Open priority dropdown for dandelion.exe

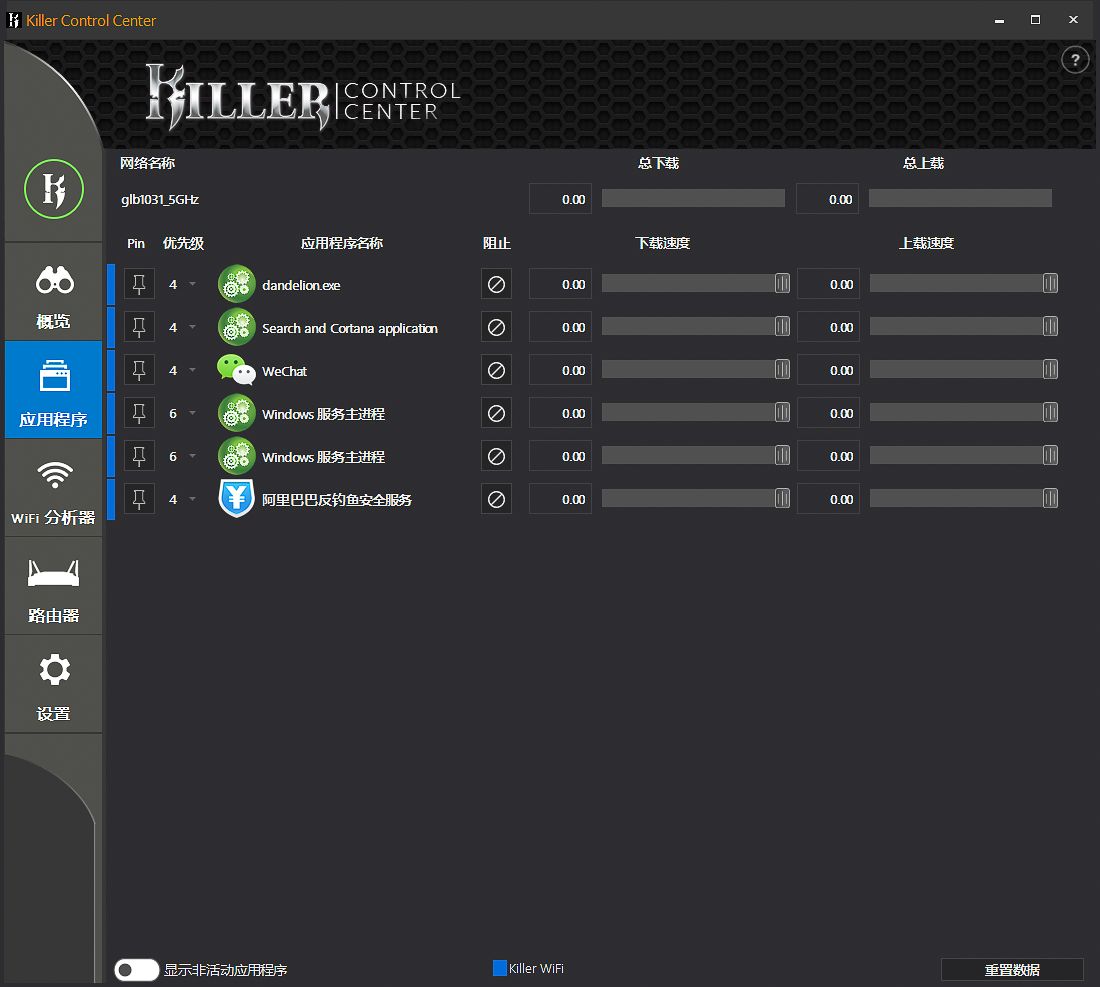point(192,284)
